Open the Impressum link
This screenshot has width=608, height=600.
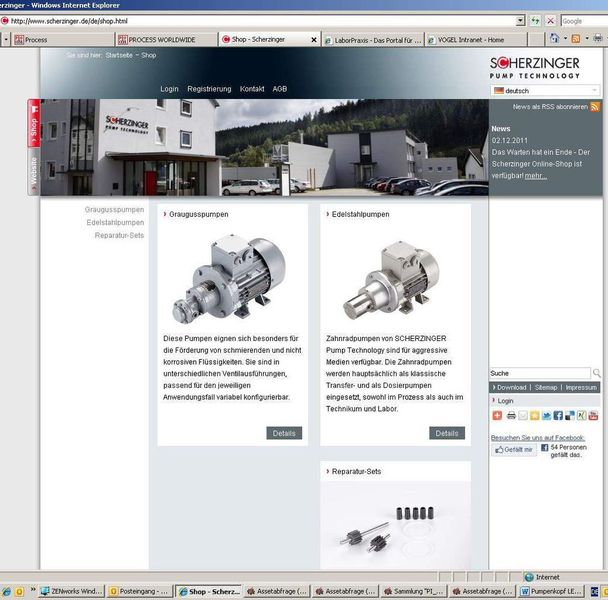581,387
